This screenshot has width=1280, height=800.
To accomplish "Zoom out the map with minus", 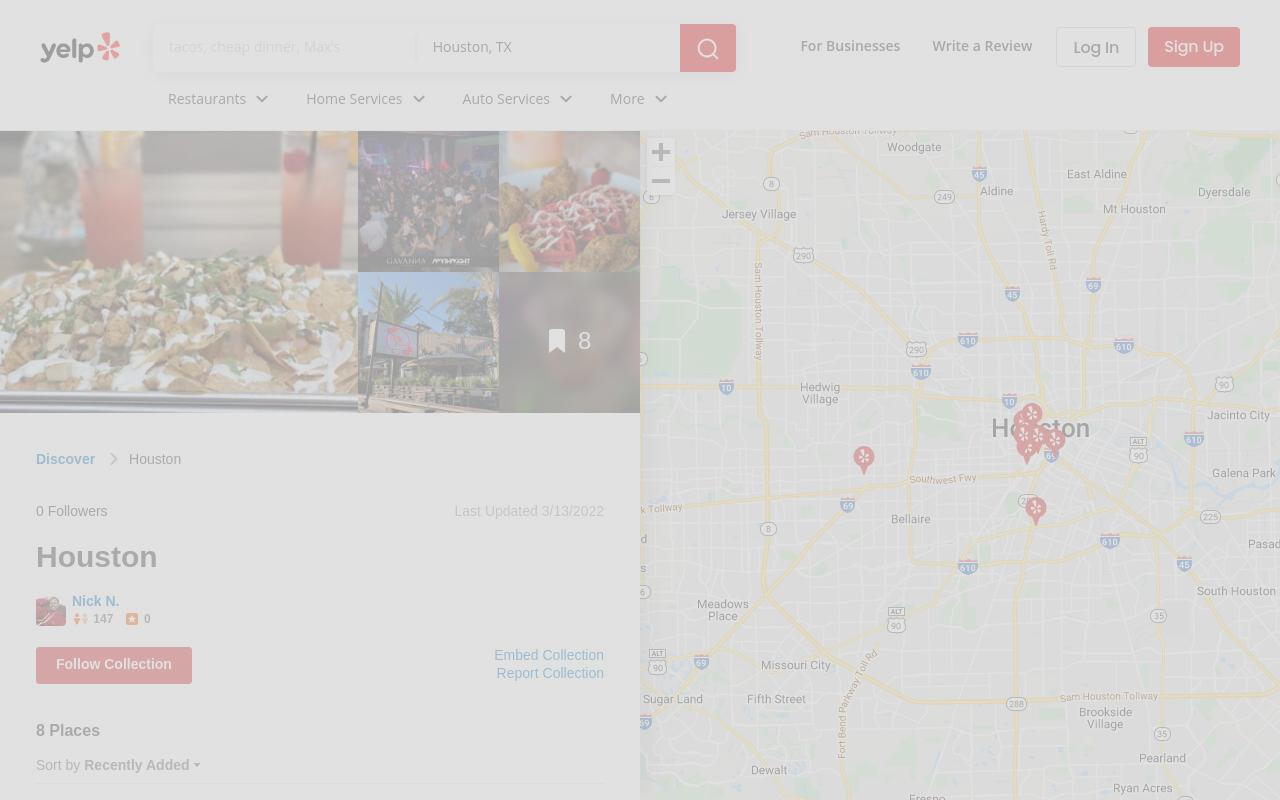I will click(x=661, y=181).
